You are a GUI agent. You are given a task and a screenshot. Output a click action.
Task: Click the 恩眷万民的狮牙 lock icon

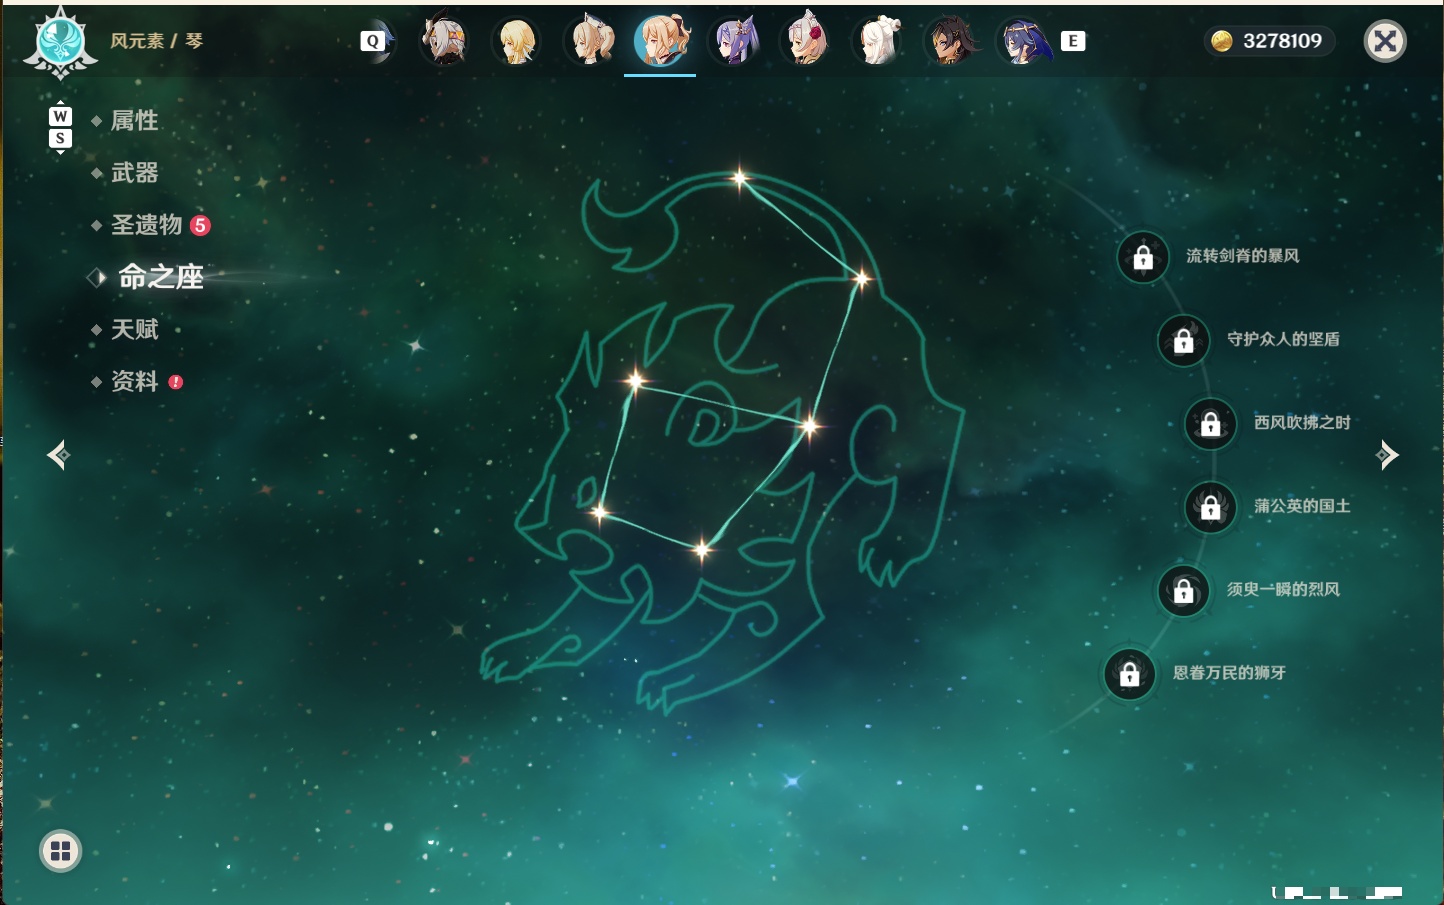(x=1130, y=673)
